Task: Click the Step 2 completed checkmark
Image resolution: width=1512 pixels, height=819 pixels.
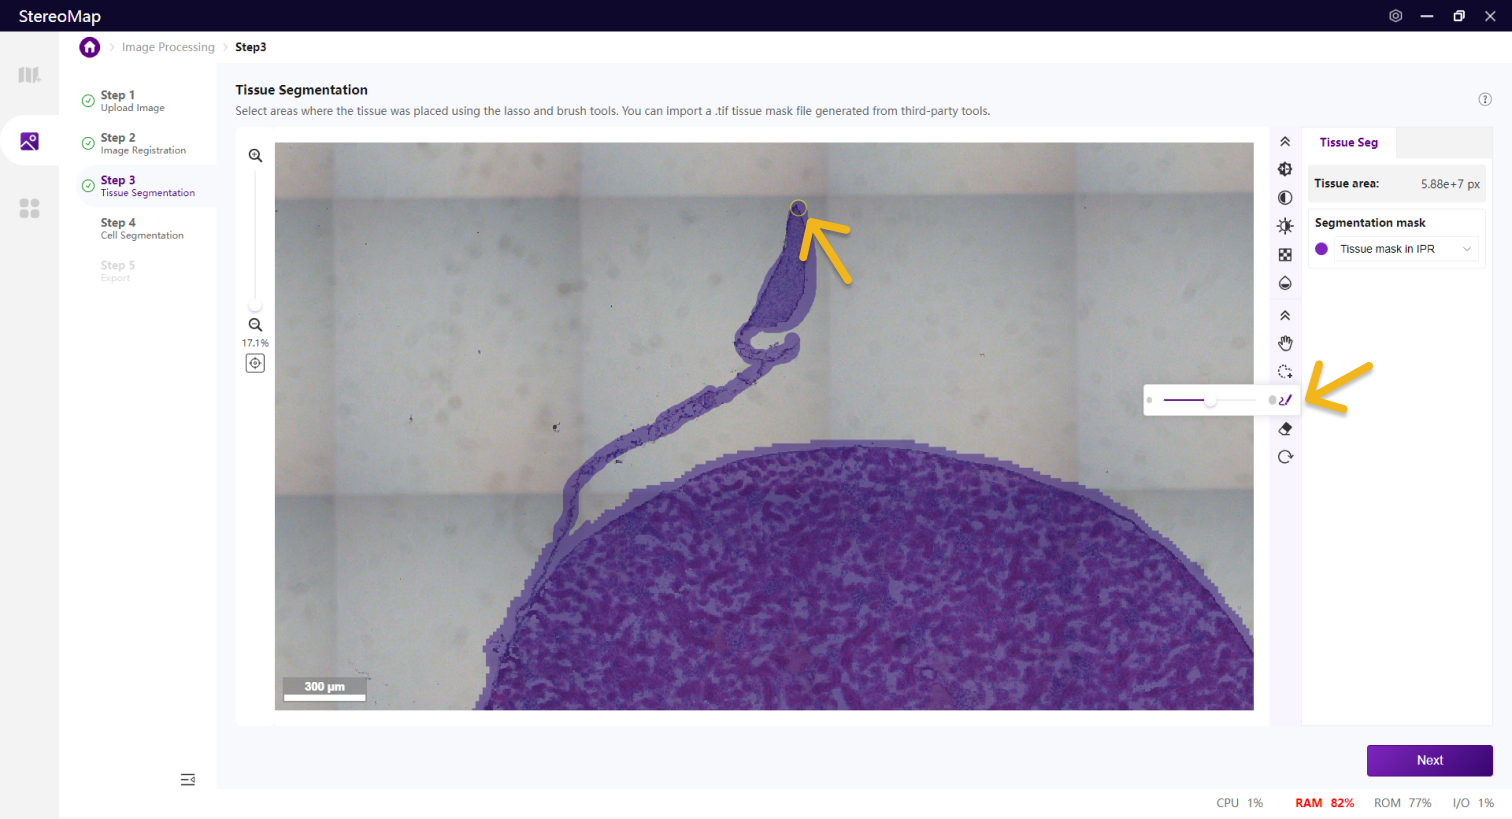Action: tap(88, 143)
